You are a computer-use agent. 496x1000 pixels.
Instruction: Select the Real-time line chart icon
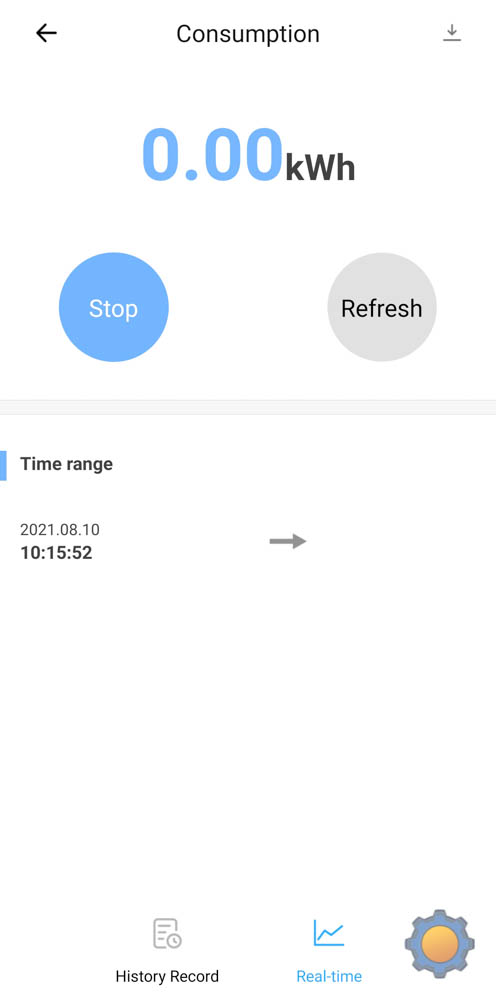(x=329, y=933)
